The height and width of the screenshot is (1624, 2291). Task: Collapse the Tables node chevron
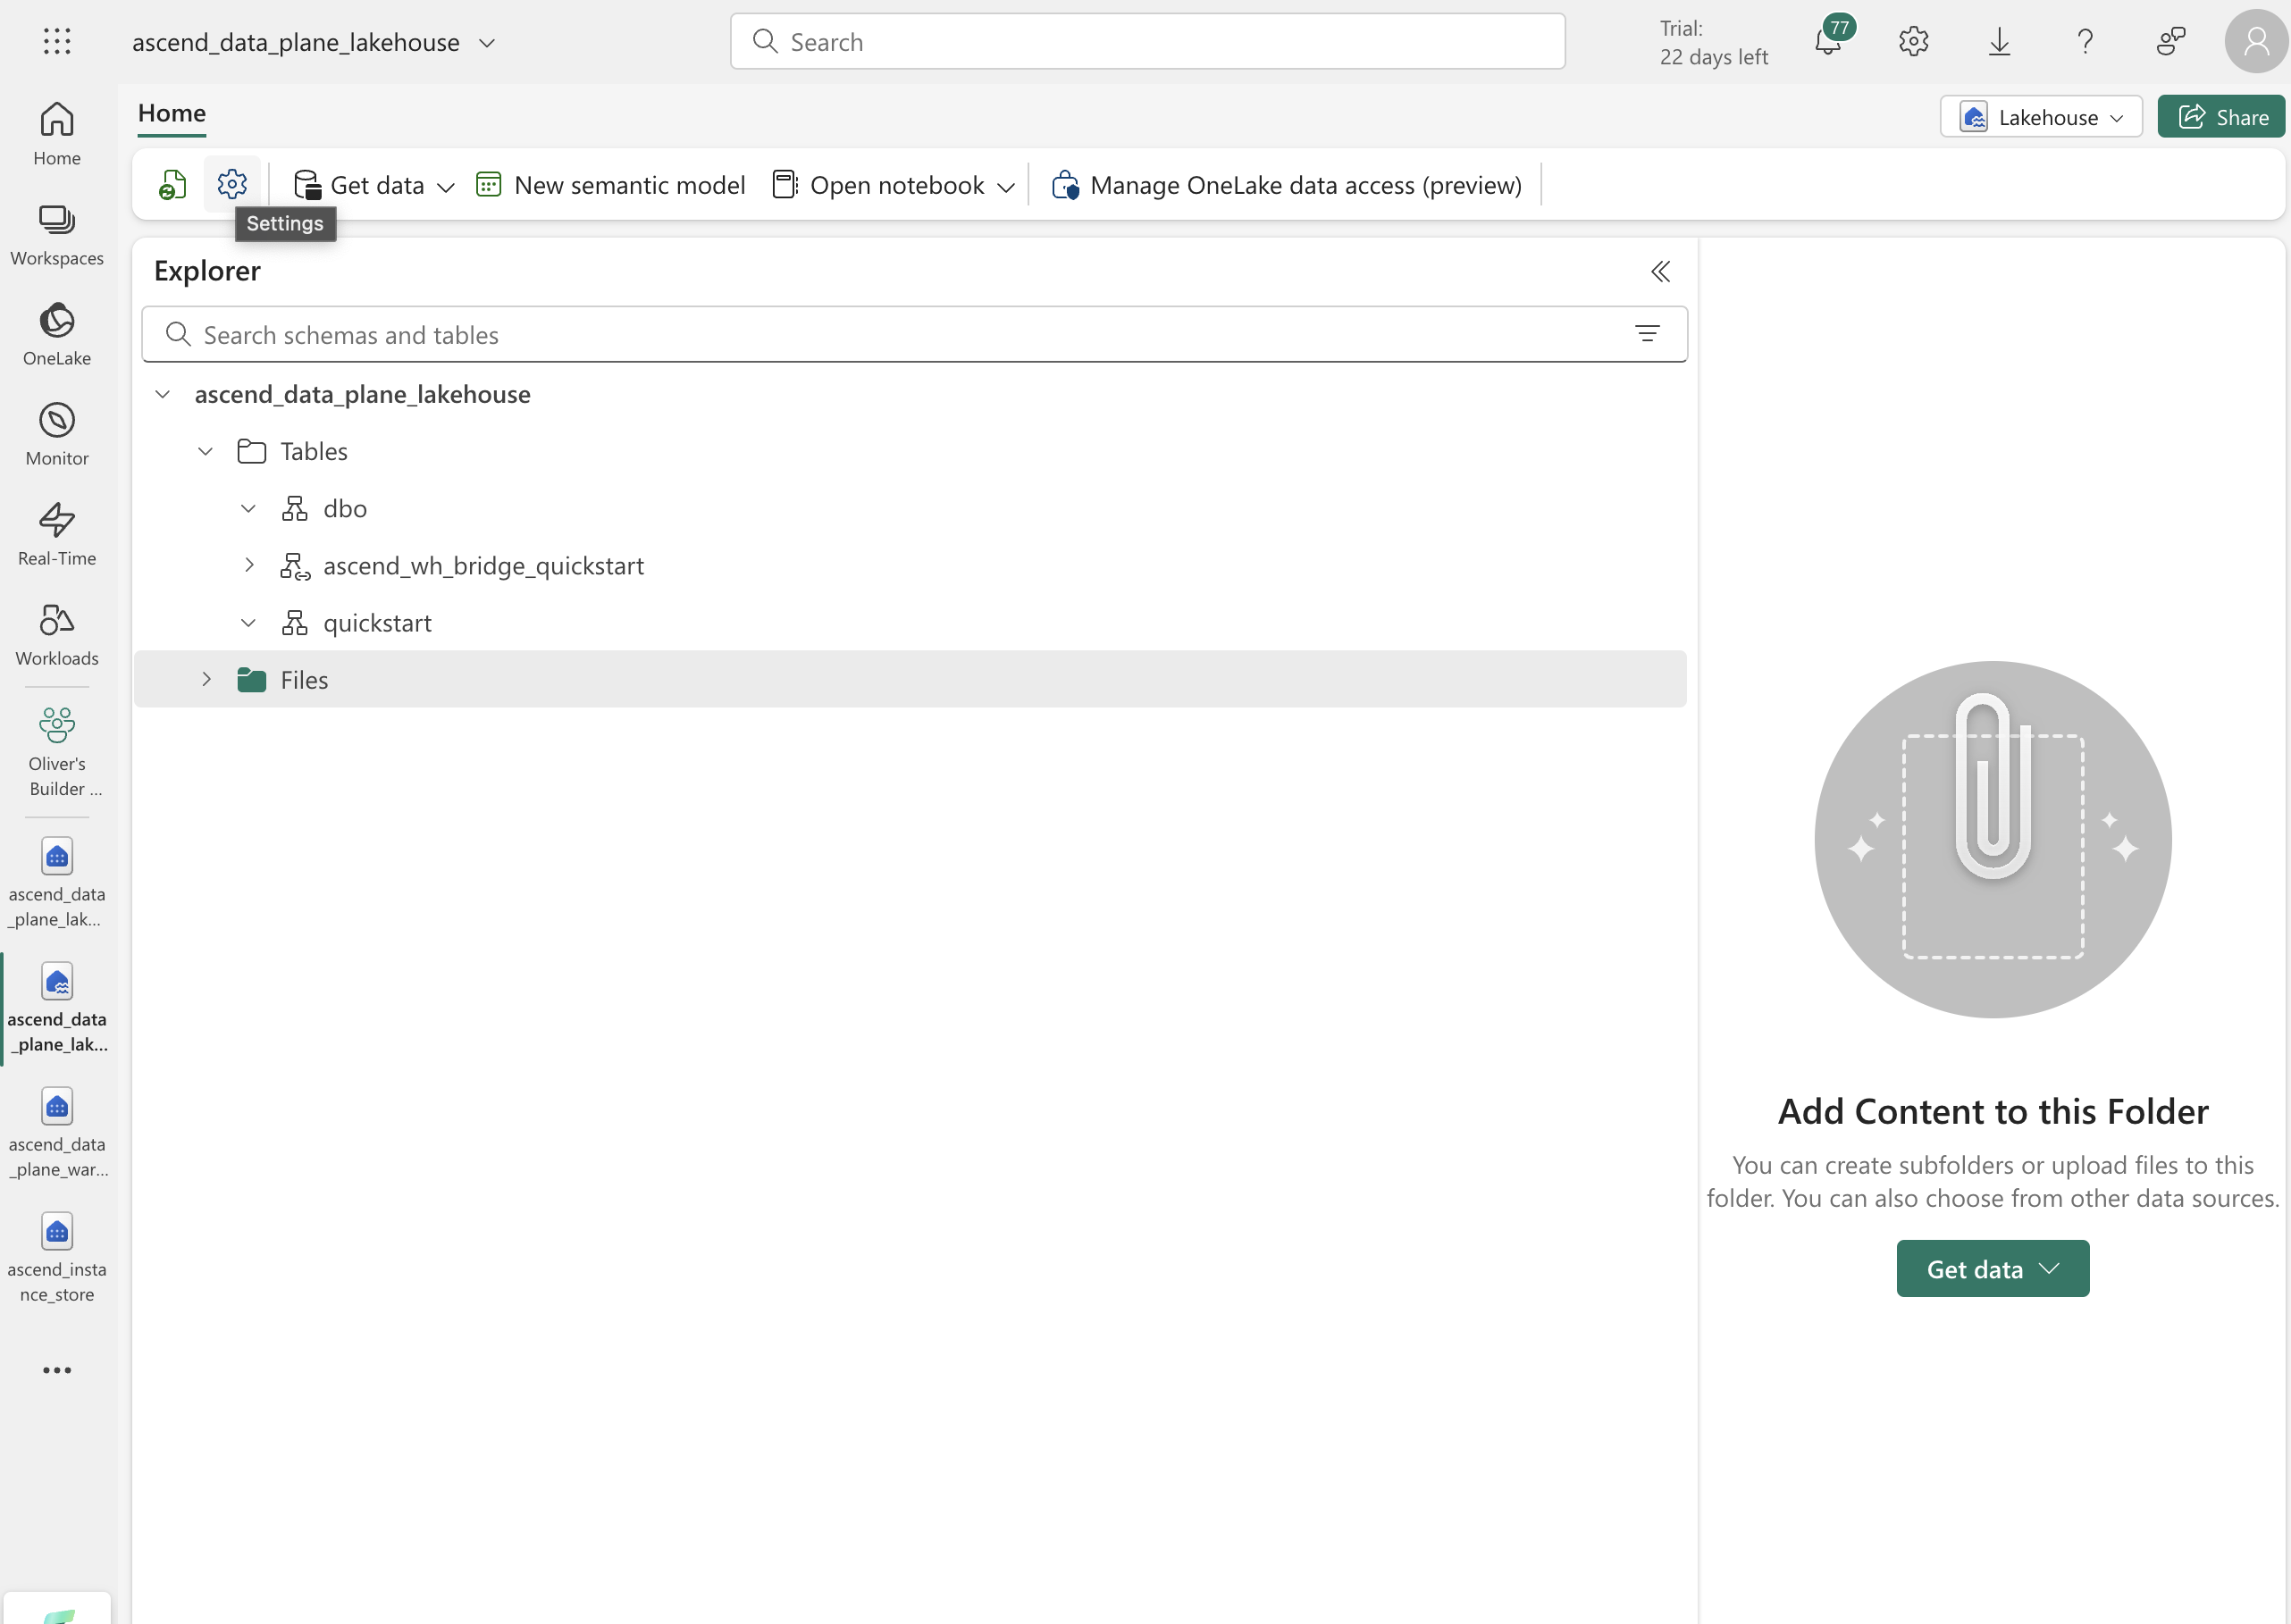tap(206, 451)
